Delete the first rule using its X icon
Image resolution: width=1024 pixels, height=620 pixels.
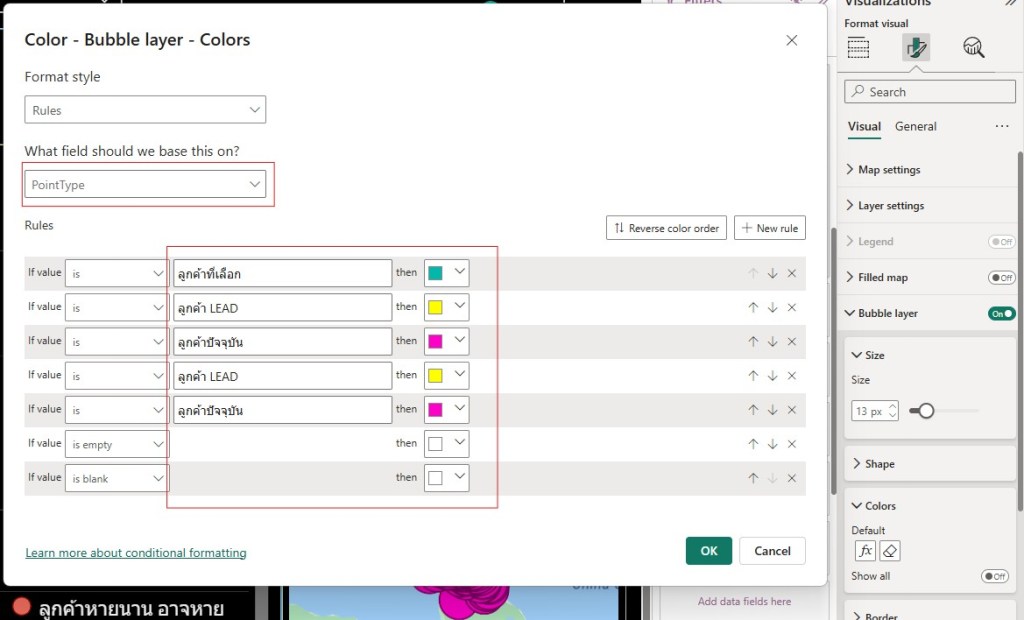point(792,274)
